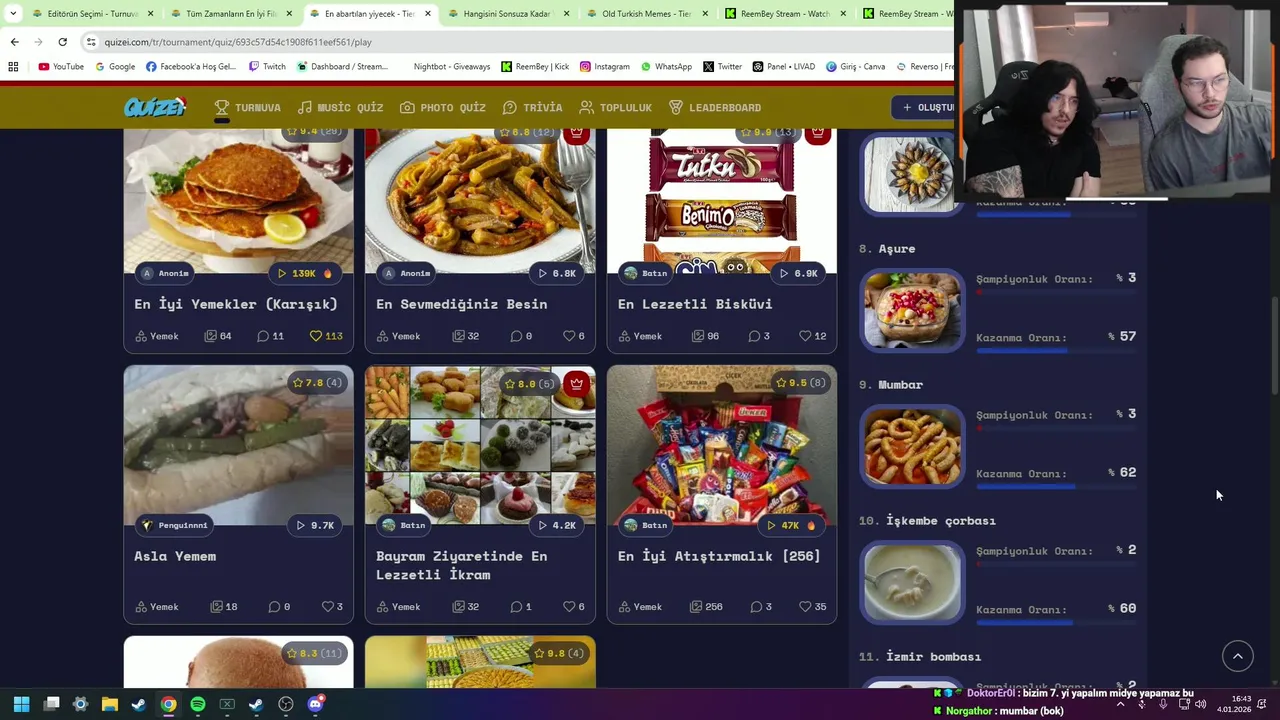Open the Asla Yemem quiz title
Screen dimensions: 1280x720
(175, 556)
